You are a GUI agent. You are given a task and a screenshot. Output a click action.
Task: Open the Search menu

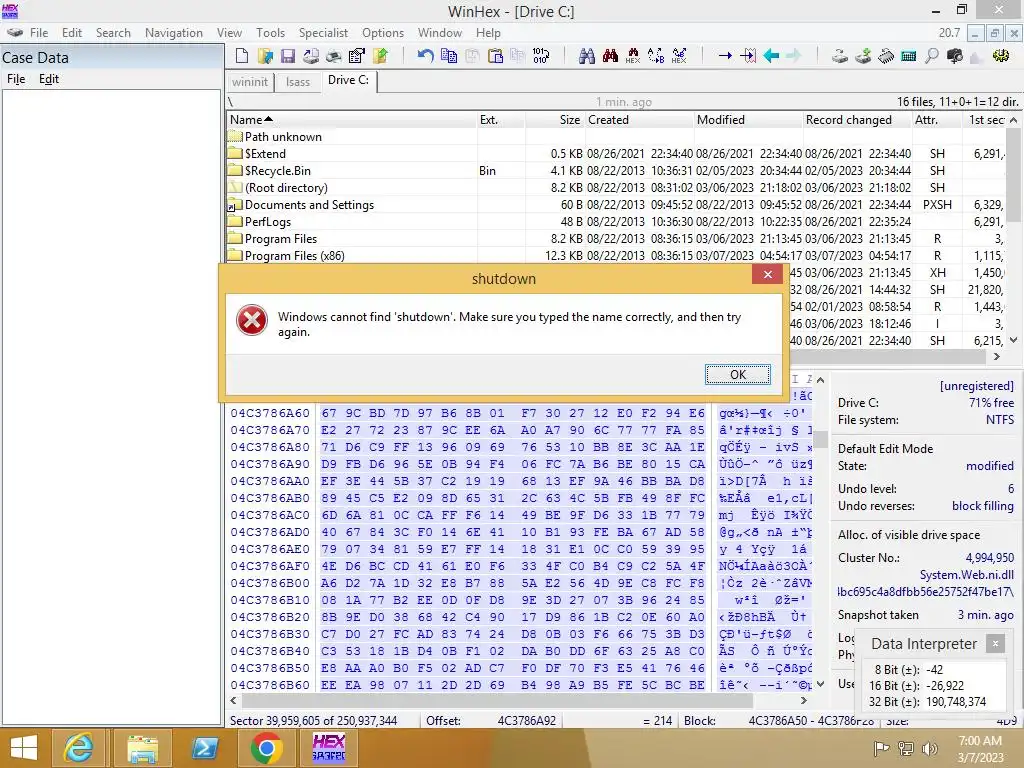point(113,33)
